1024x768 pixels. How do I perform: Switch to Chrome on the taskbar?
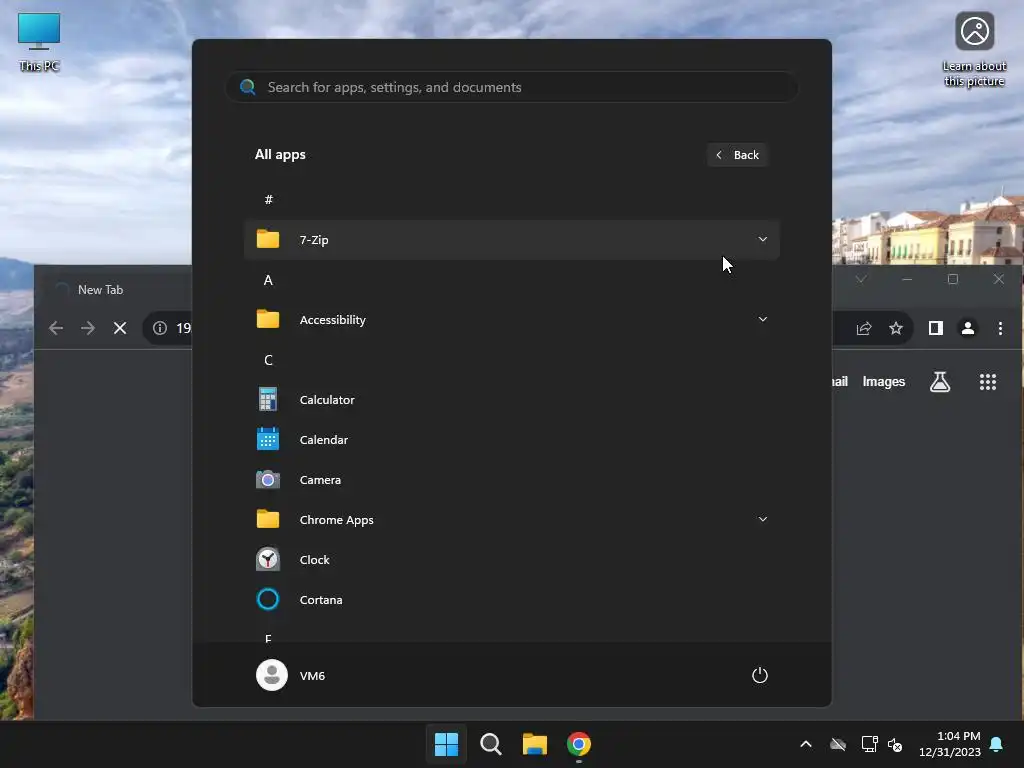click(579, 744)
